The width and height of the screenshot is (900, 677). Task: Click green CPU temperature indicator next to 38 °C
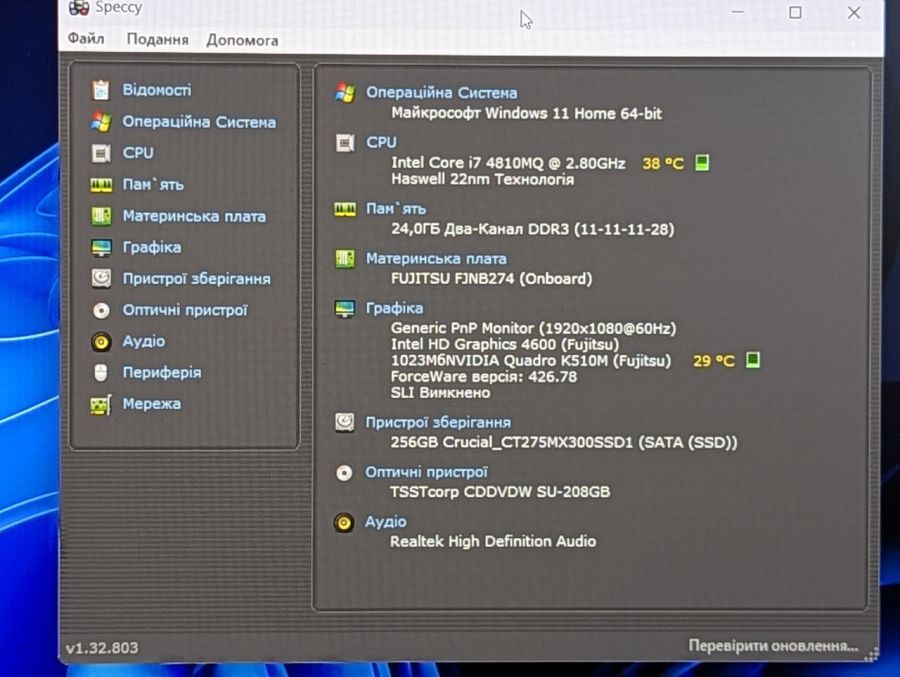click(701, 163)
